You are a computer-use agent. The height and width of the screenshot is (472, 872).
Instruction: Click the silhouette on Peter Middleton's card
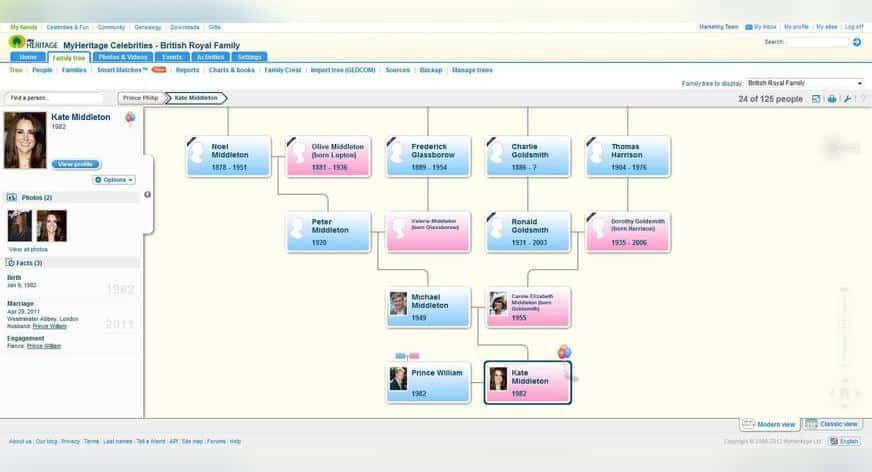298,228
